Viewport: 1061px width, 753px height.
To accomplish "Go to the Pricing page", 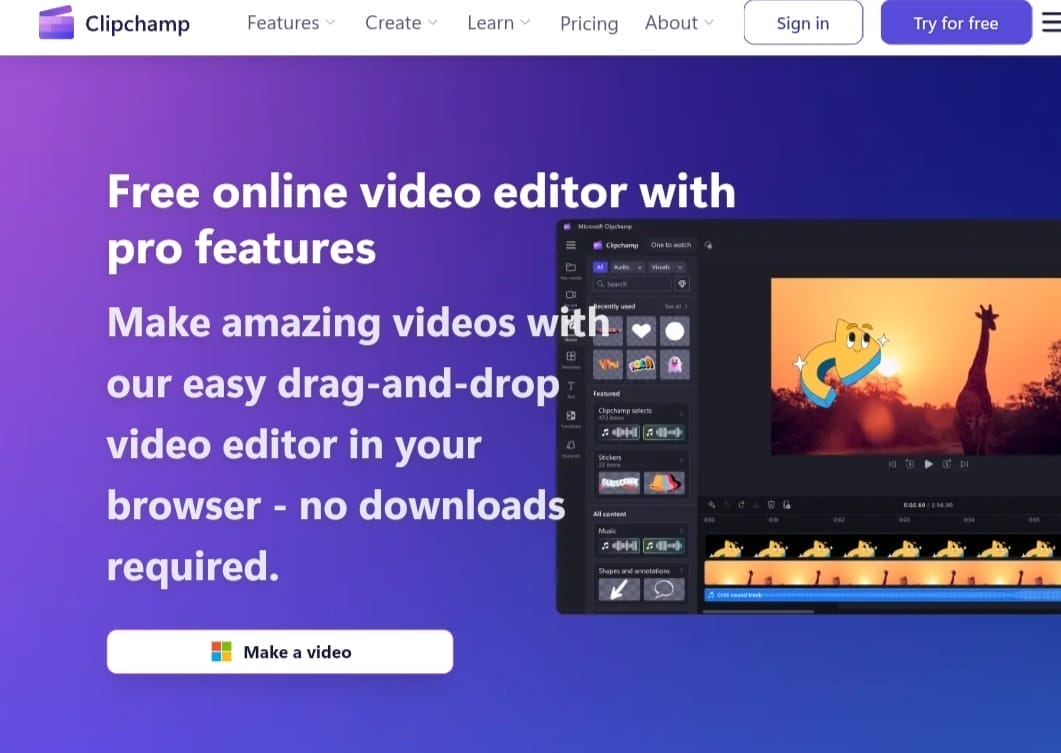I will point(589,23).
